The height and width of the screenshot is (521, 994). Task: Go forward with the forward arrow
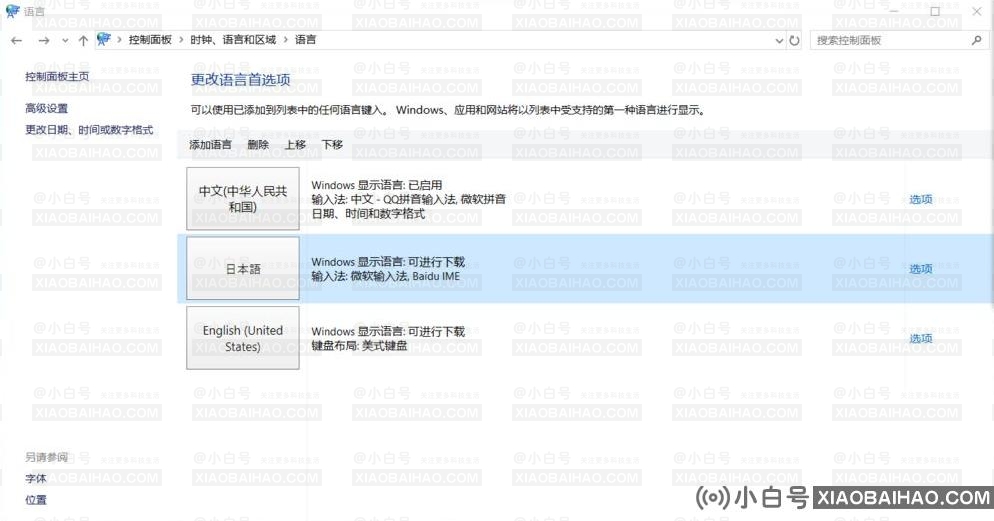click(x=44, y=41)
